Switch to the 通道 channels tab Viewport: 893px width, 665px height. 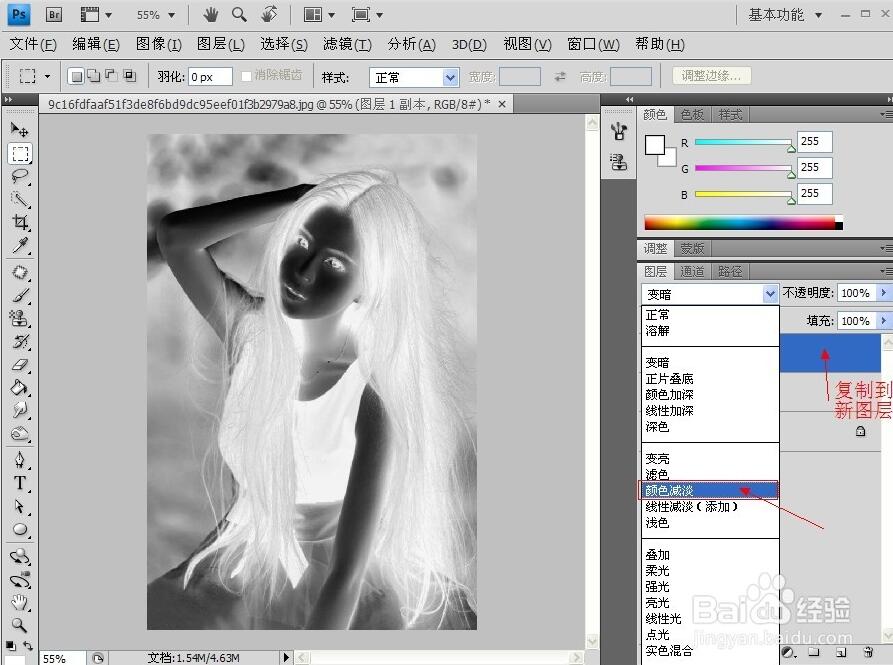coord(692,272)
